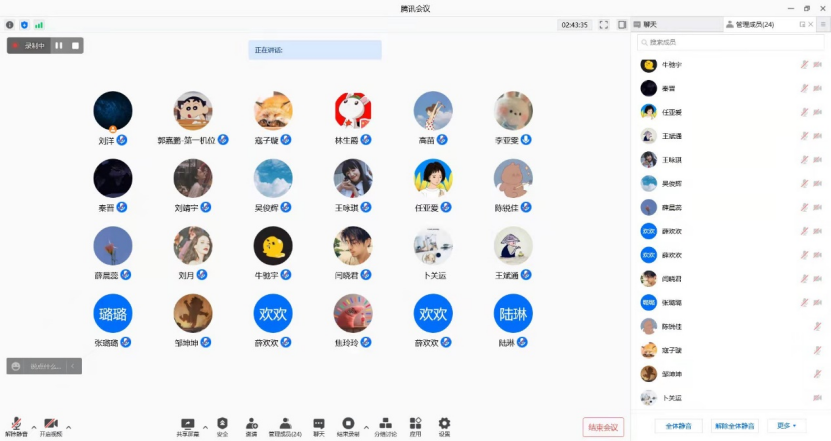Open the 更多 dropdown in member panel
The image size is (831, 441).
pos(786,425)
